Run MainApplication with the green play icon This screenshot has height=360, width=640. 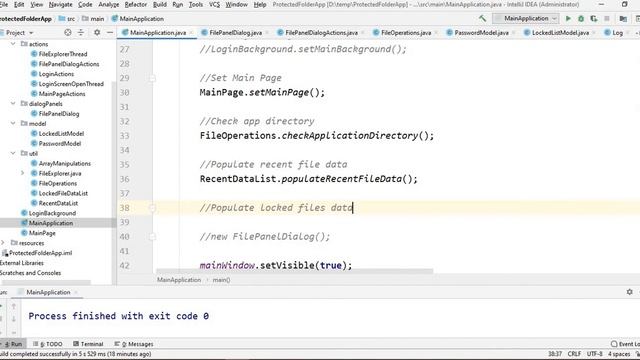568,18
